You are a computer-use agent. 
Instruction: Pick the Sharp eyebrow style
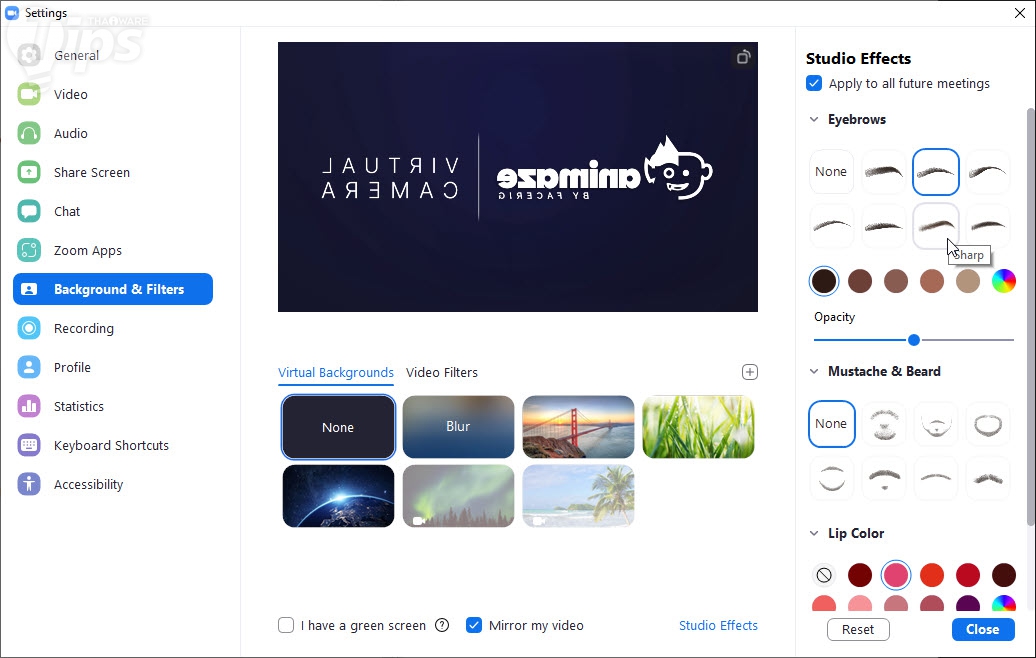pyautogui.click(x=936, y=226)
